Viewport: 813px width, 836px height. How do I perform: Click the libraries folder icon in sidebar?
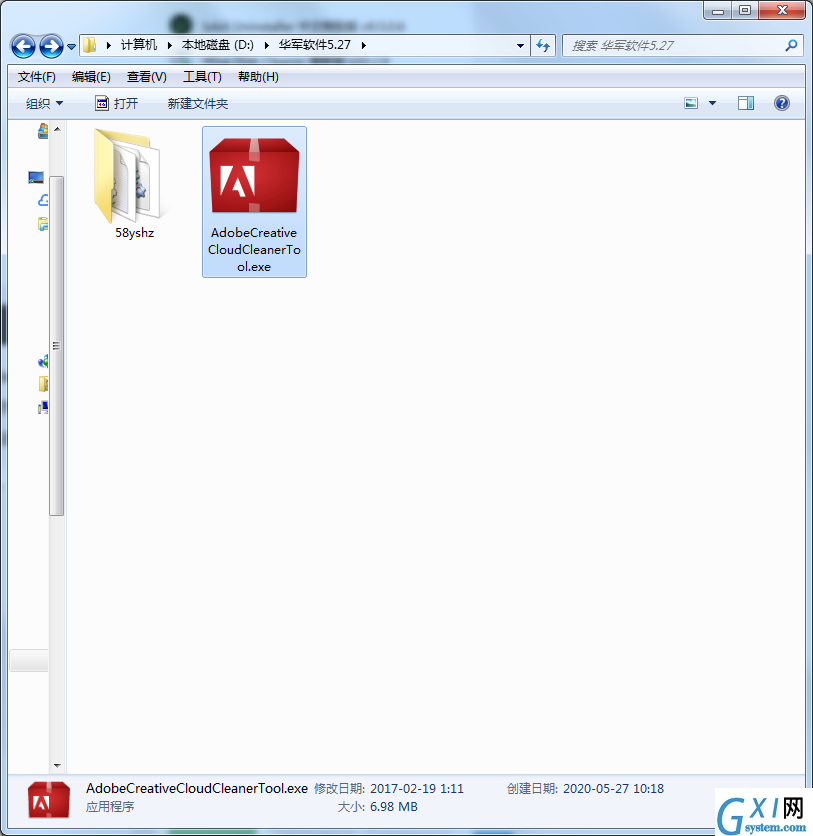pyautogui.click(x=43, y=224)
